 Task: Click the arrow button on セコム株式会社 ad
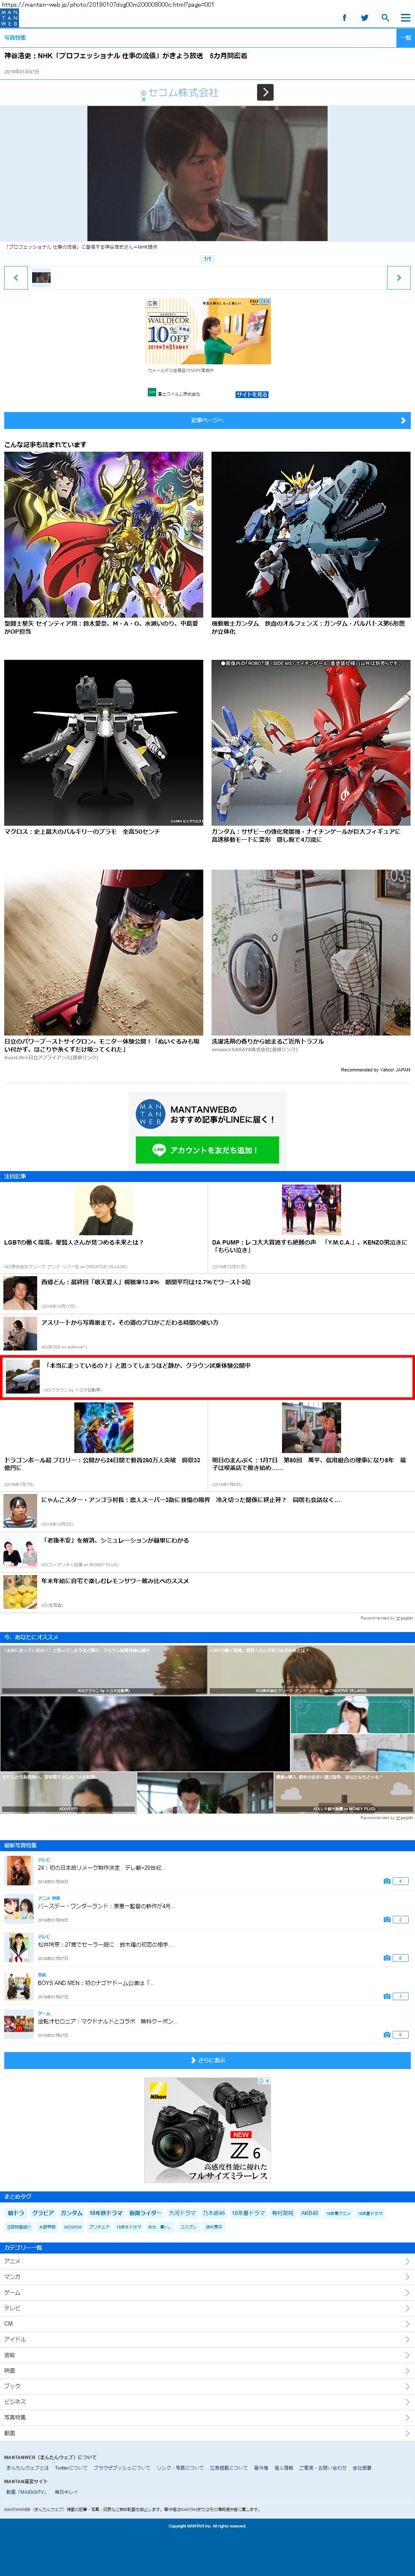pos(265,92)
